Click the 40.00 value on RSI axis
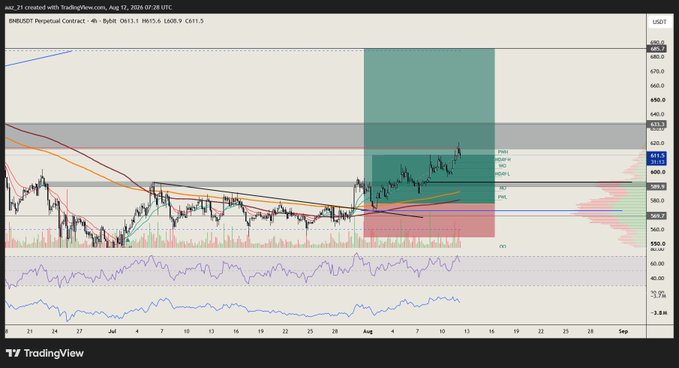The image size is (679, 368). 657,278
